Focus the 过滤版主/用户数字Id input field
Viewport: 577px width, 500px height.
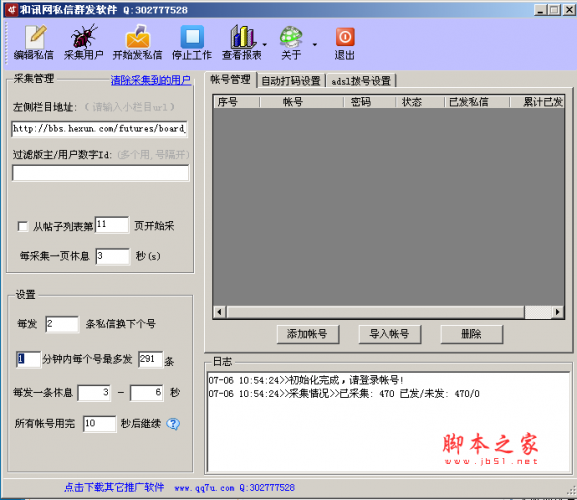coord(100,173)
